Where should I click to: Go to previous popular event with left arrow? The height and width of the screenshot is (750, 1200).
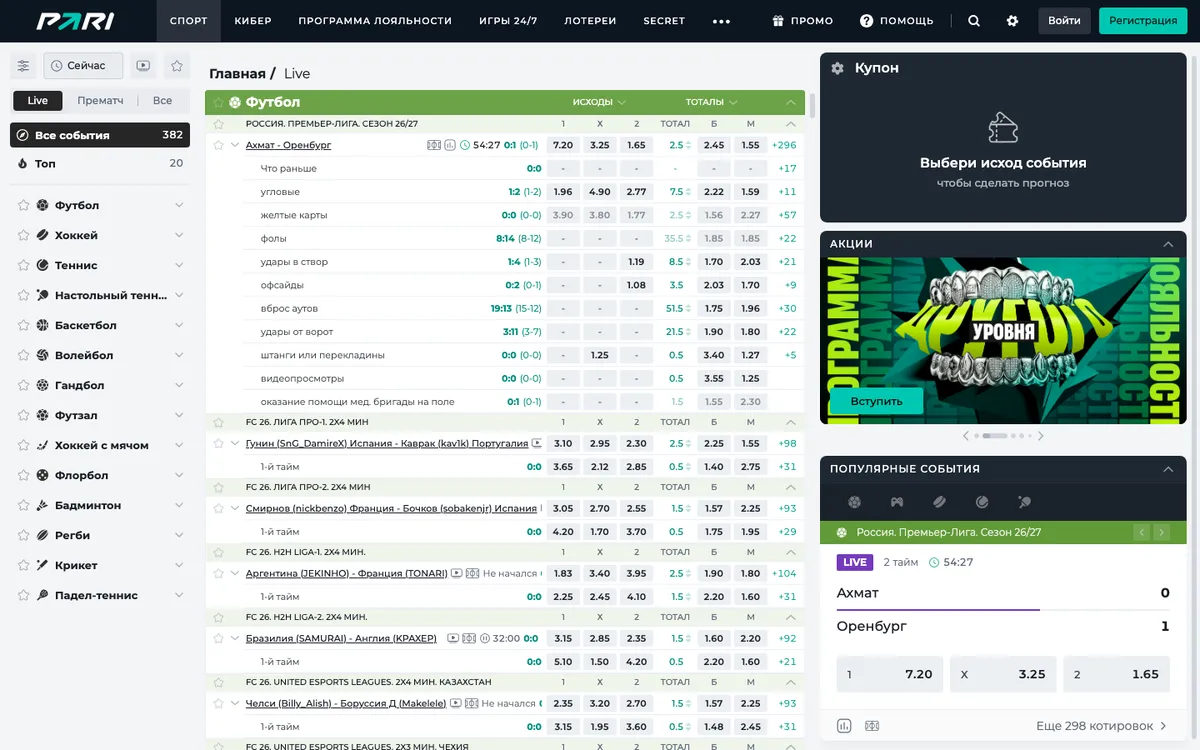1141,533
